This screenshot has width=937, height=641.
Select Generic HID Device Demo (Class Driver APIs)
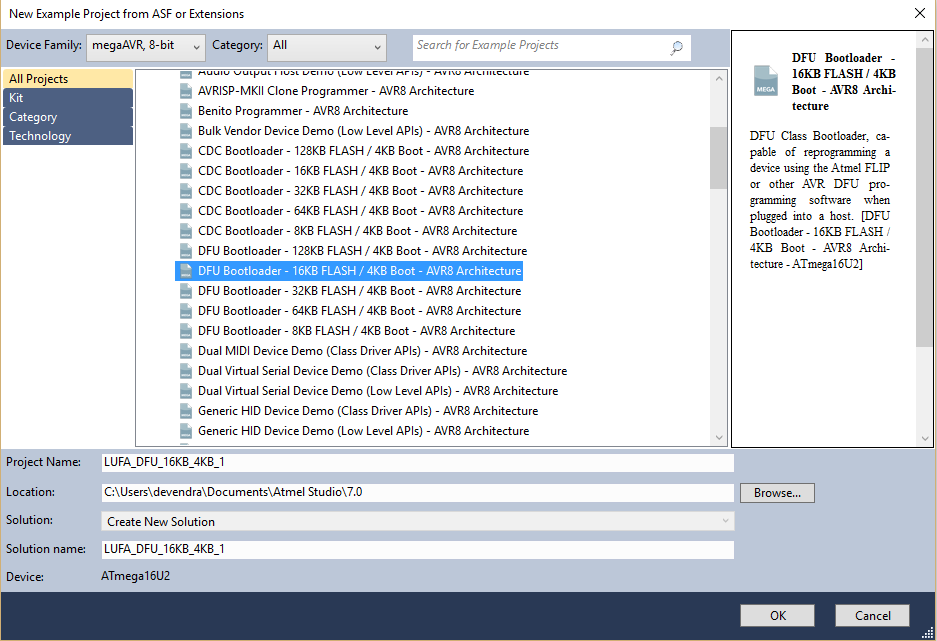click(x=368, y=412)
